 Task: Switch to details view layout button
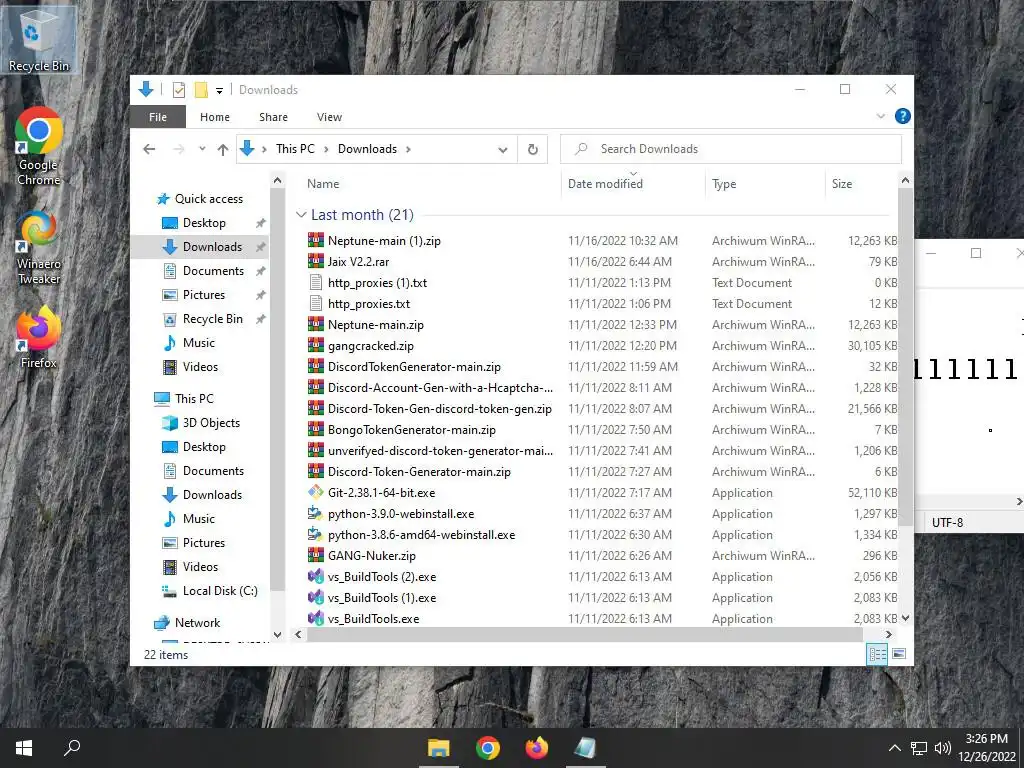876,654
